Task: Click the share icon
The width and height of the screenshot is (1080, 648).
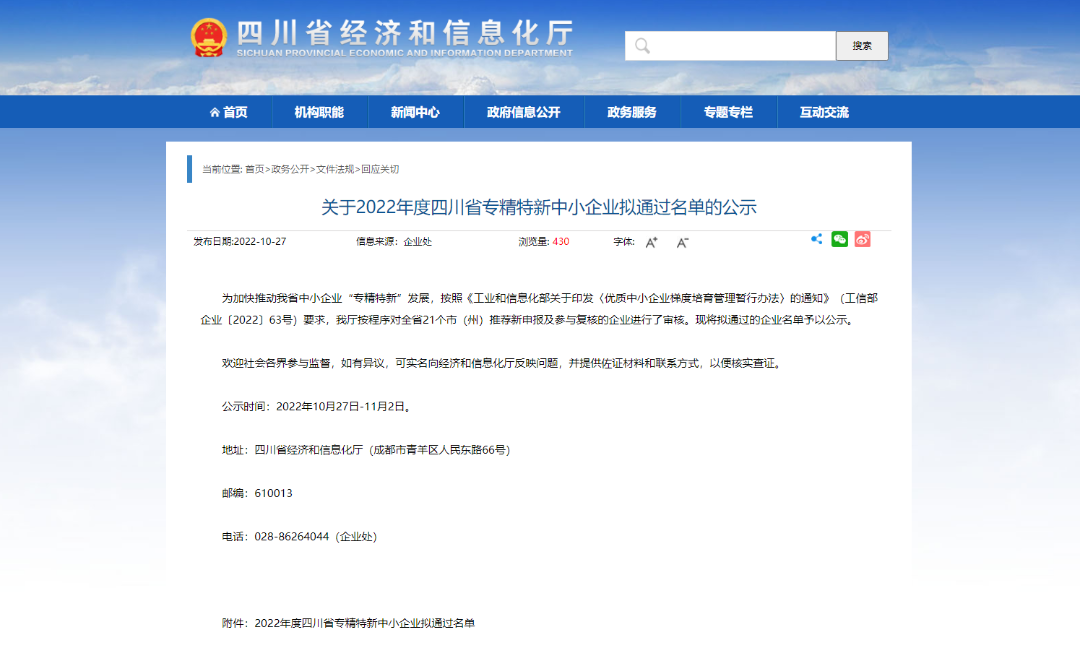Action: click(817, 239)
